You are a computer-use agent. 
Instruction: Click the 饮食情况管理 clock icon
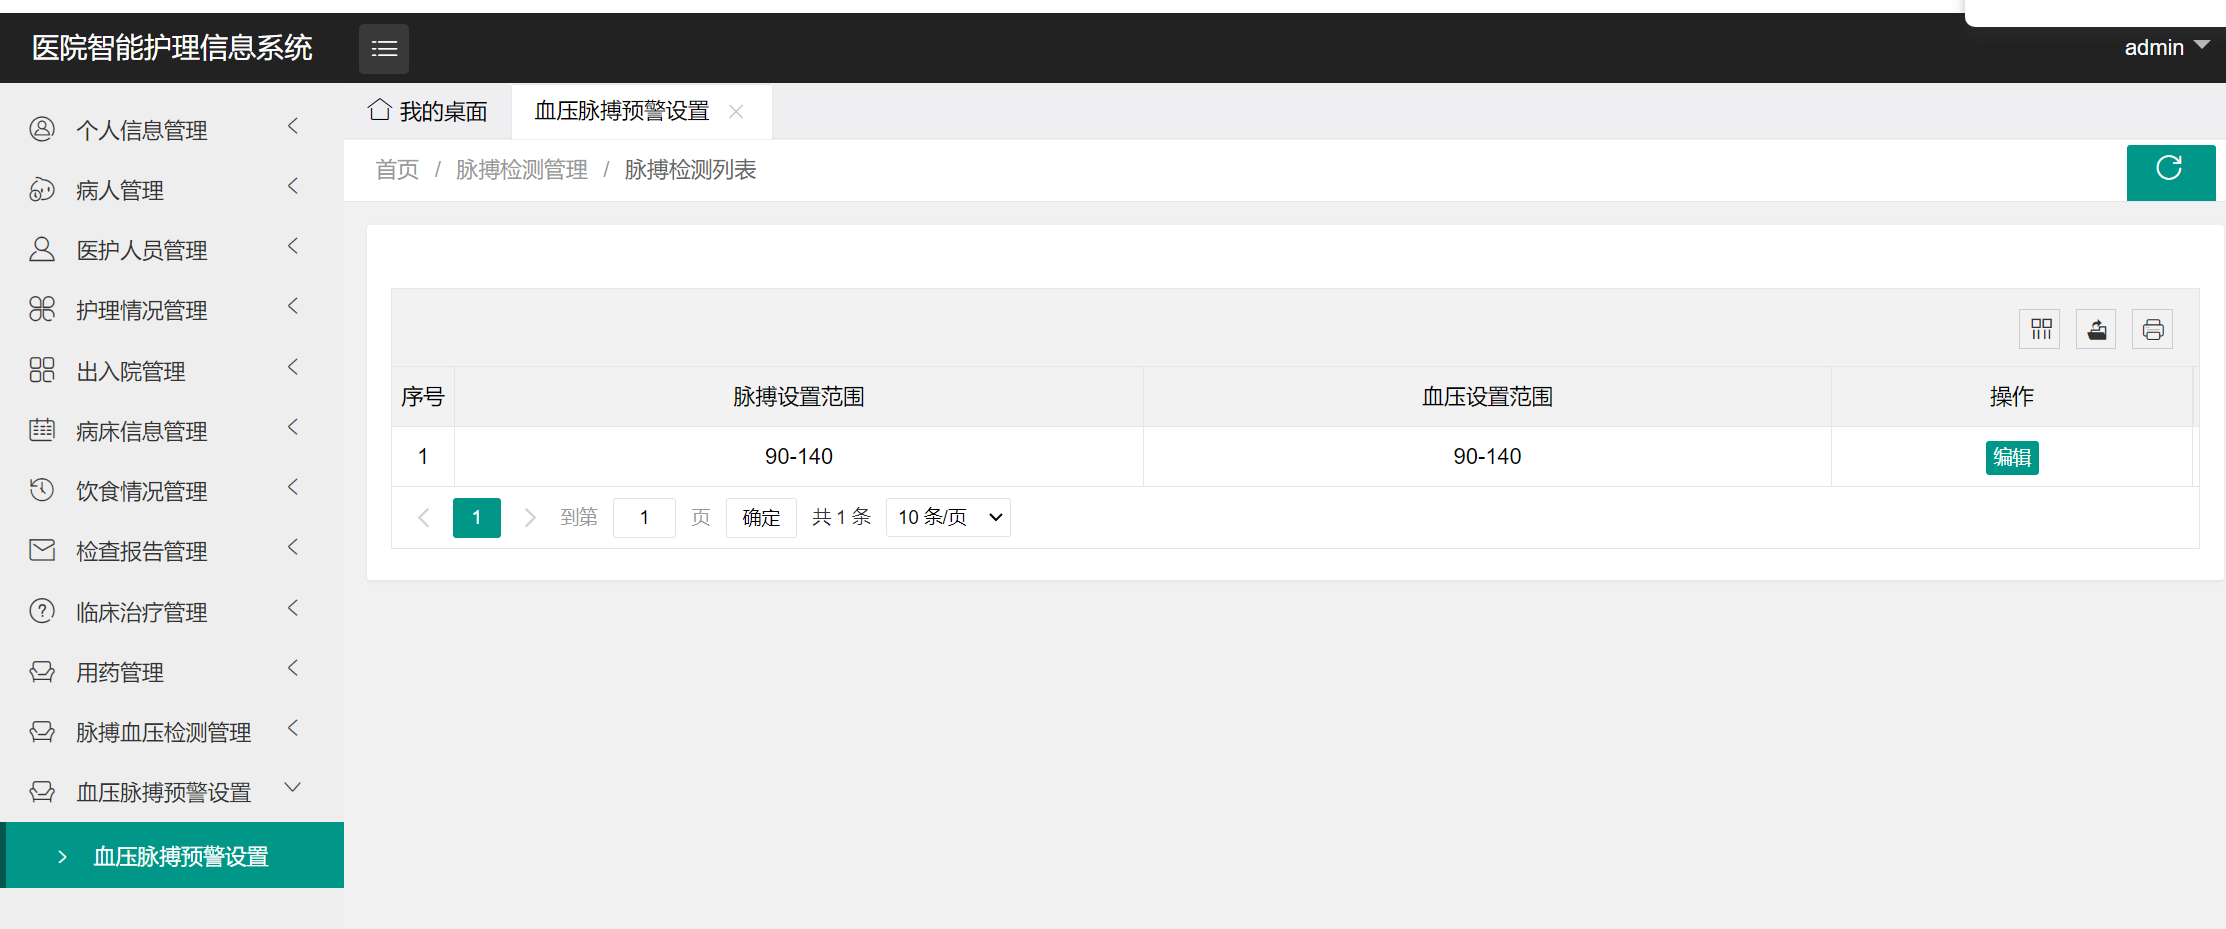tap(41, 490)
